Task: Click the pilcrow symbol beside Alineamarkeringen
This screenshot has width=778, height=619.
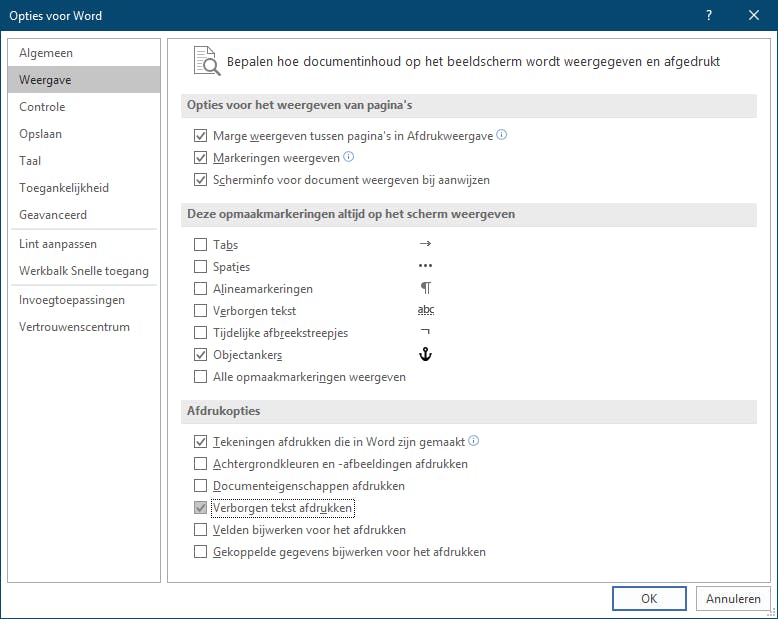Action: point(425,288)
